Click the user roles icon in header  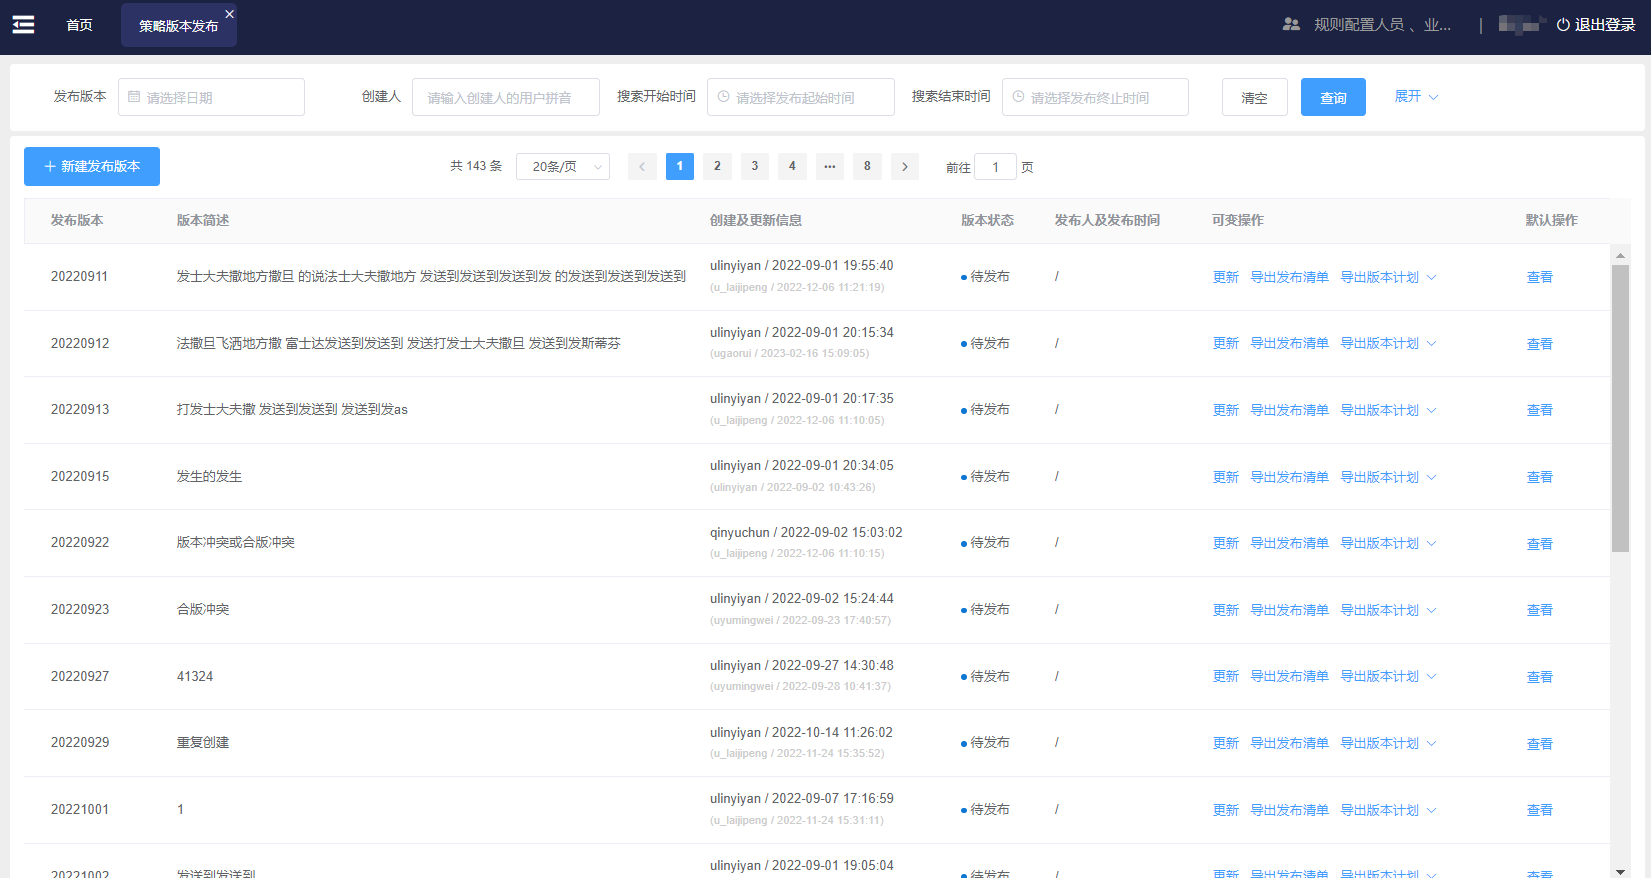point(1291,25)
